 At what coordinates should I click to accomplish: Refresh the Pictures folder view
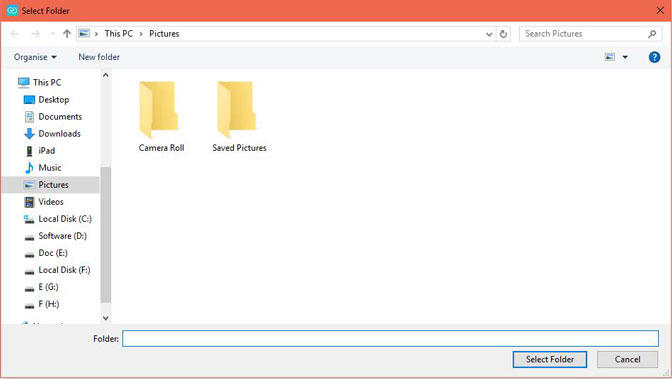tap(504, 33)
